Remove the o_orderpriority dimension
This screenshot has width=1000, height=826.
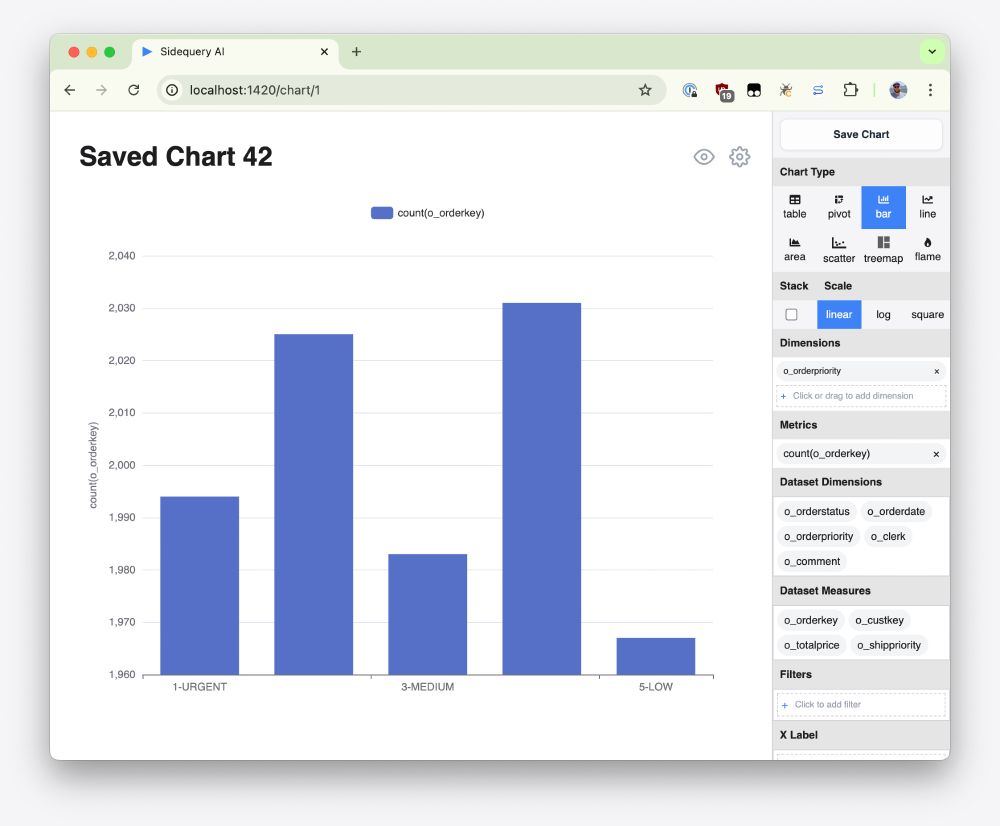click(x=936, y=371)
